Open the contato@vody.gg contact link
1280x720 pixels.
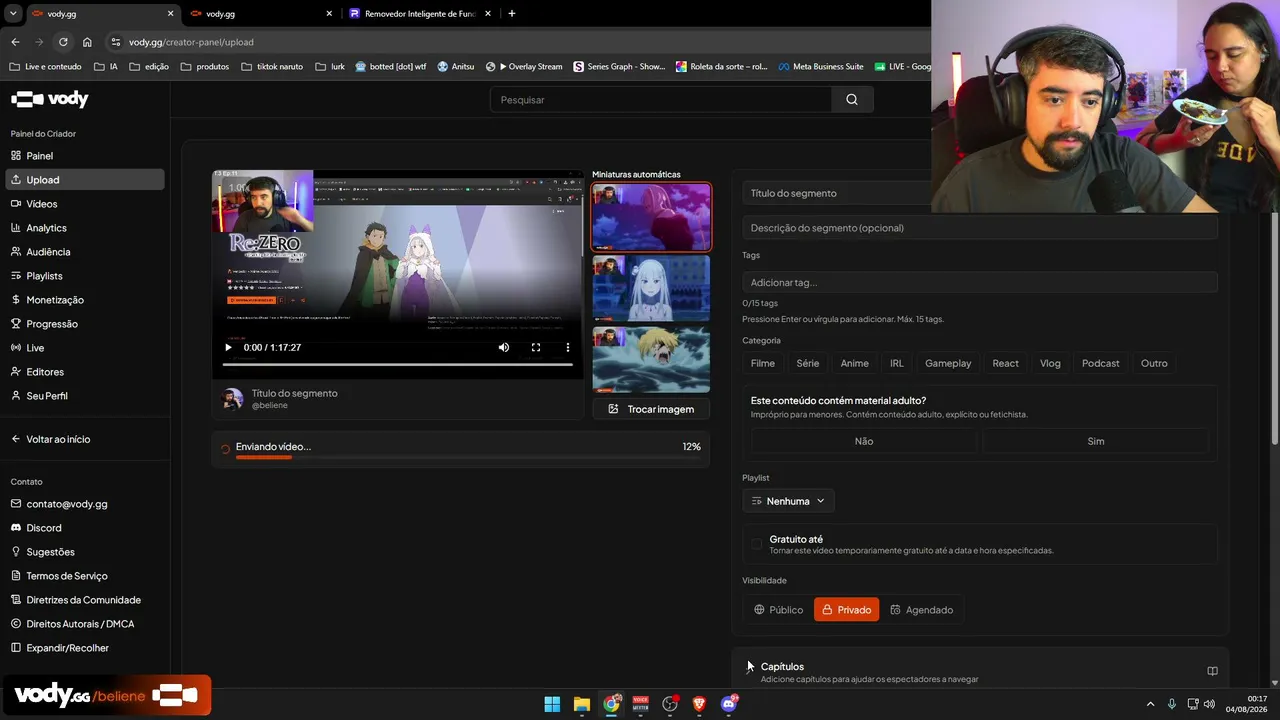coord(59,504)
